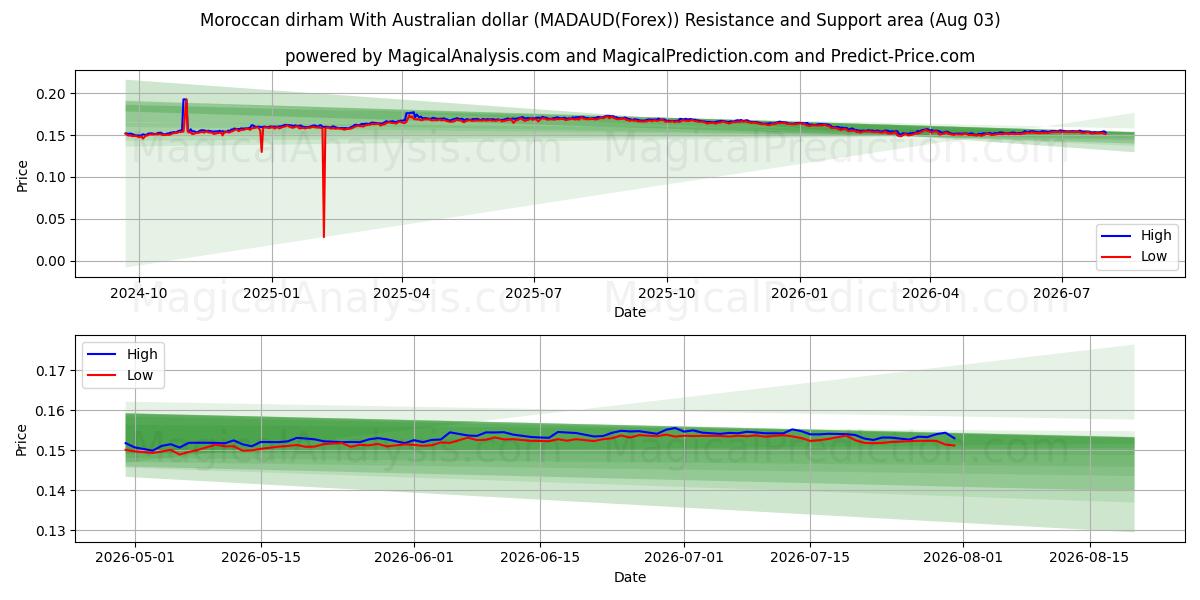Click the 2026-05-15 date tick label
This screenshot has width=1200, height=600.
coord(261,559)
